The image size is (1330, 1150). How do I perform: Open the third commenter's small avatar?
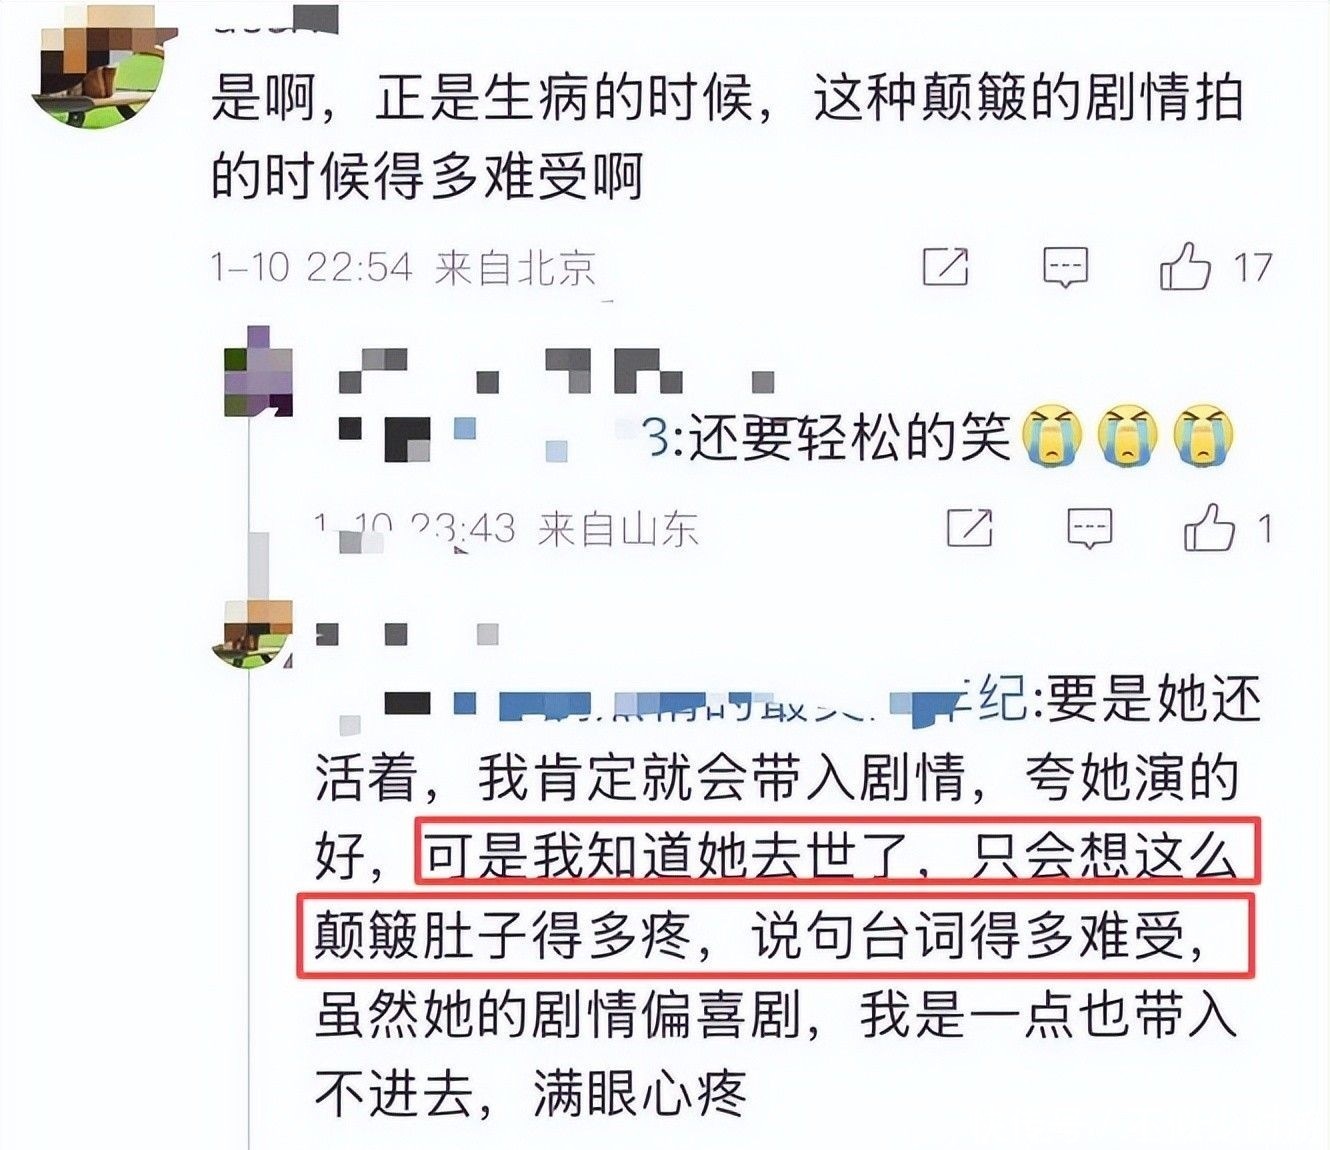click(252, 634)
